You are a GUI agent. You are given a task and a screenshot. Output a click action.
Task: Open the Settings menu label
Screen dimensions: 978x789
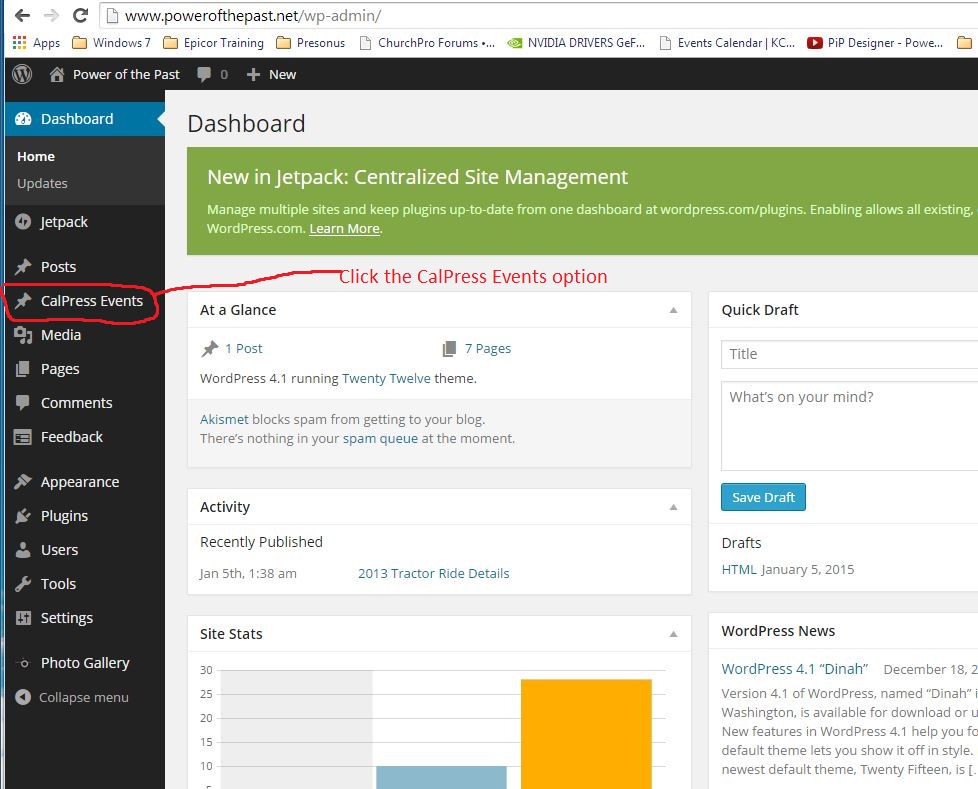pos(67,618)
